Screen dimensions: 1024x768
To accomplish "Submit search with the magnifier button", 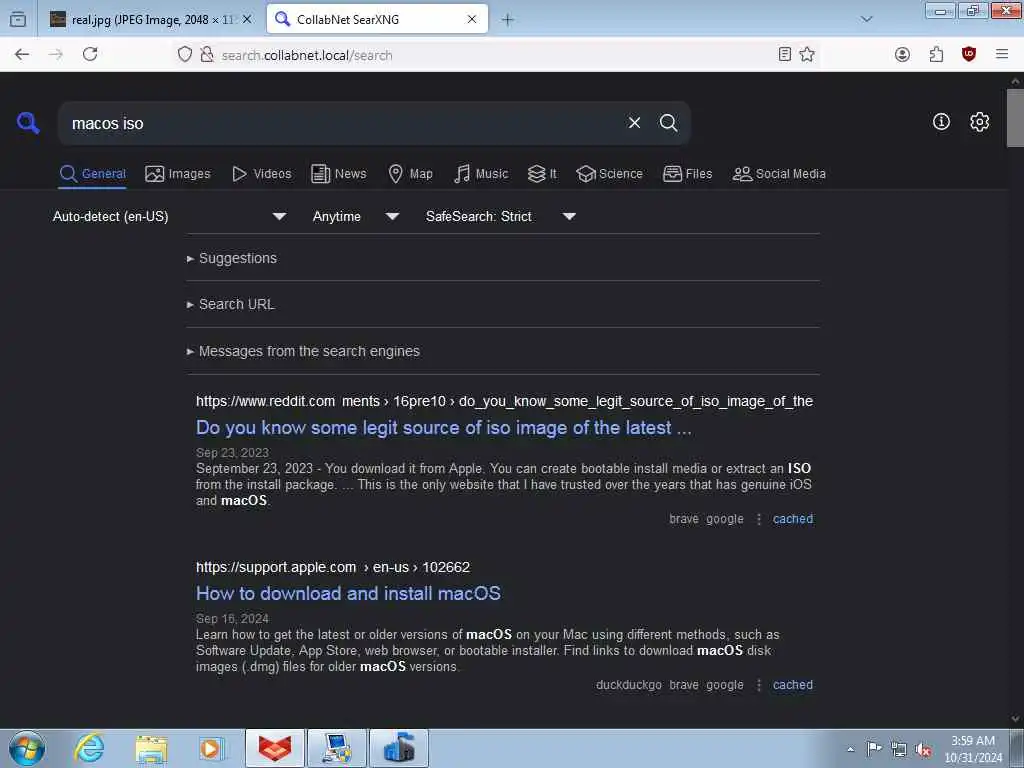I will pos(668,123).
